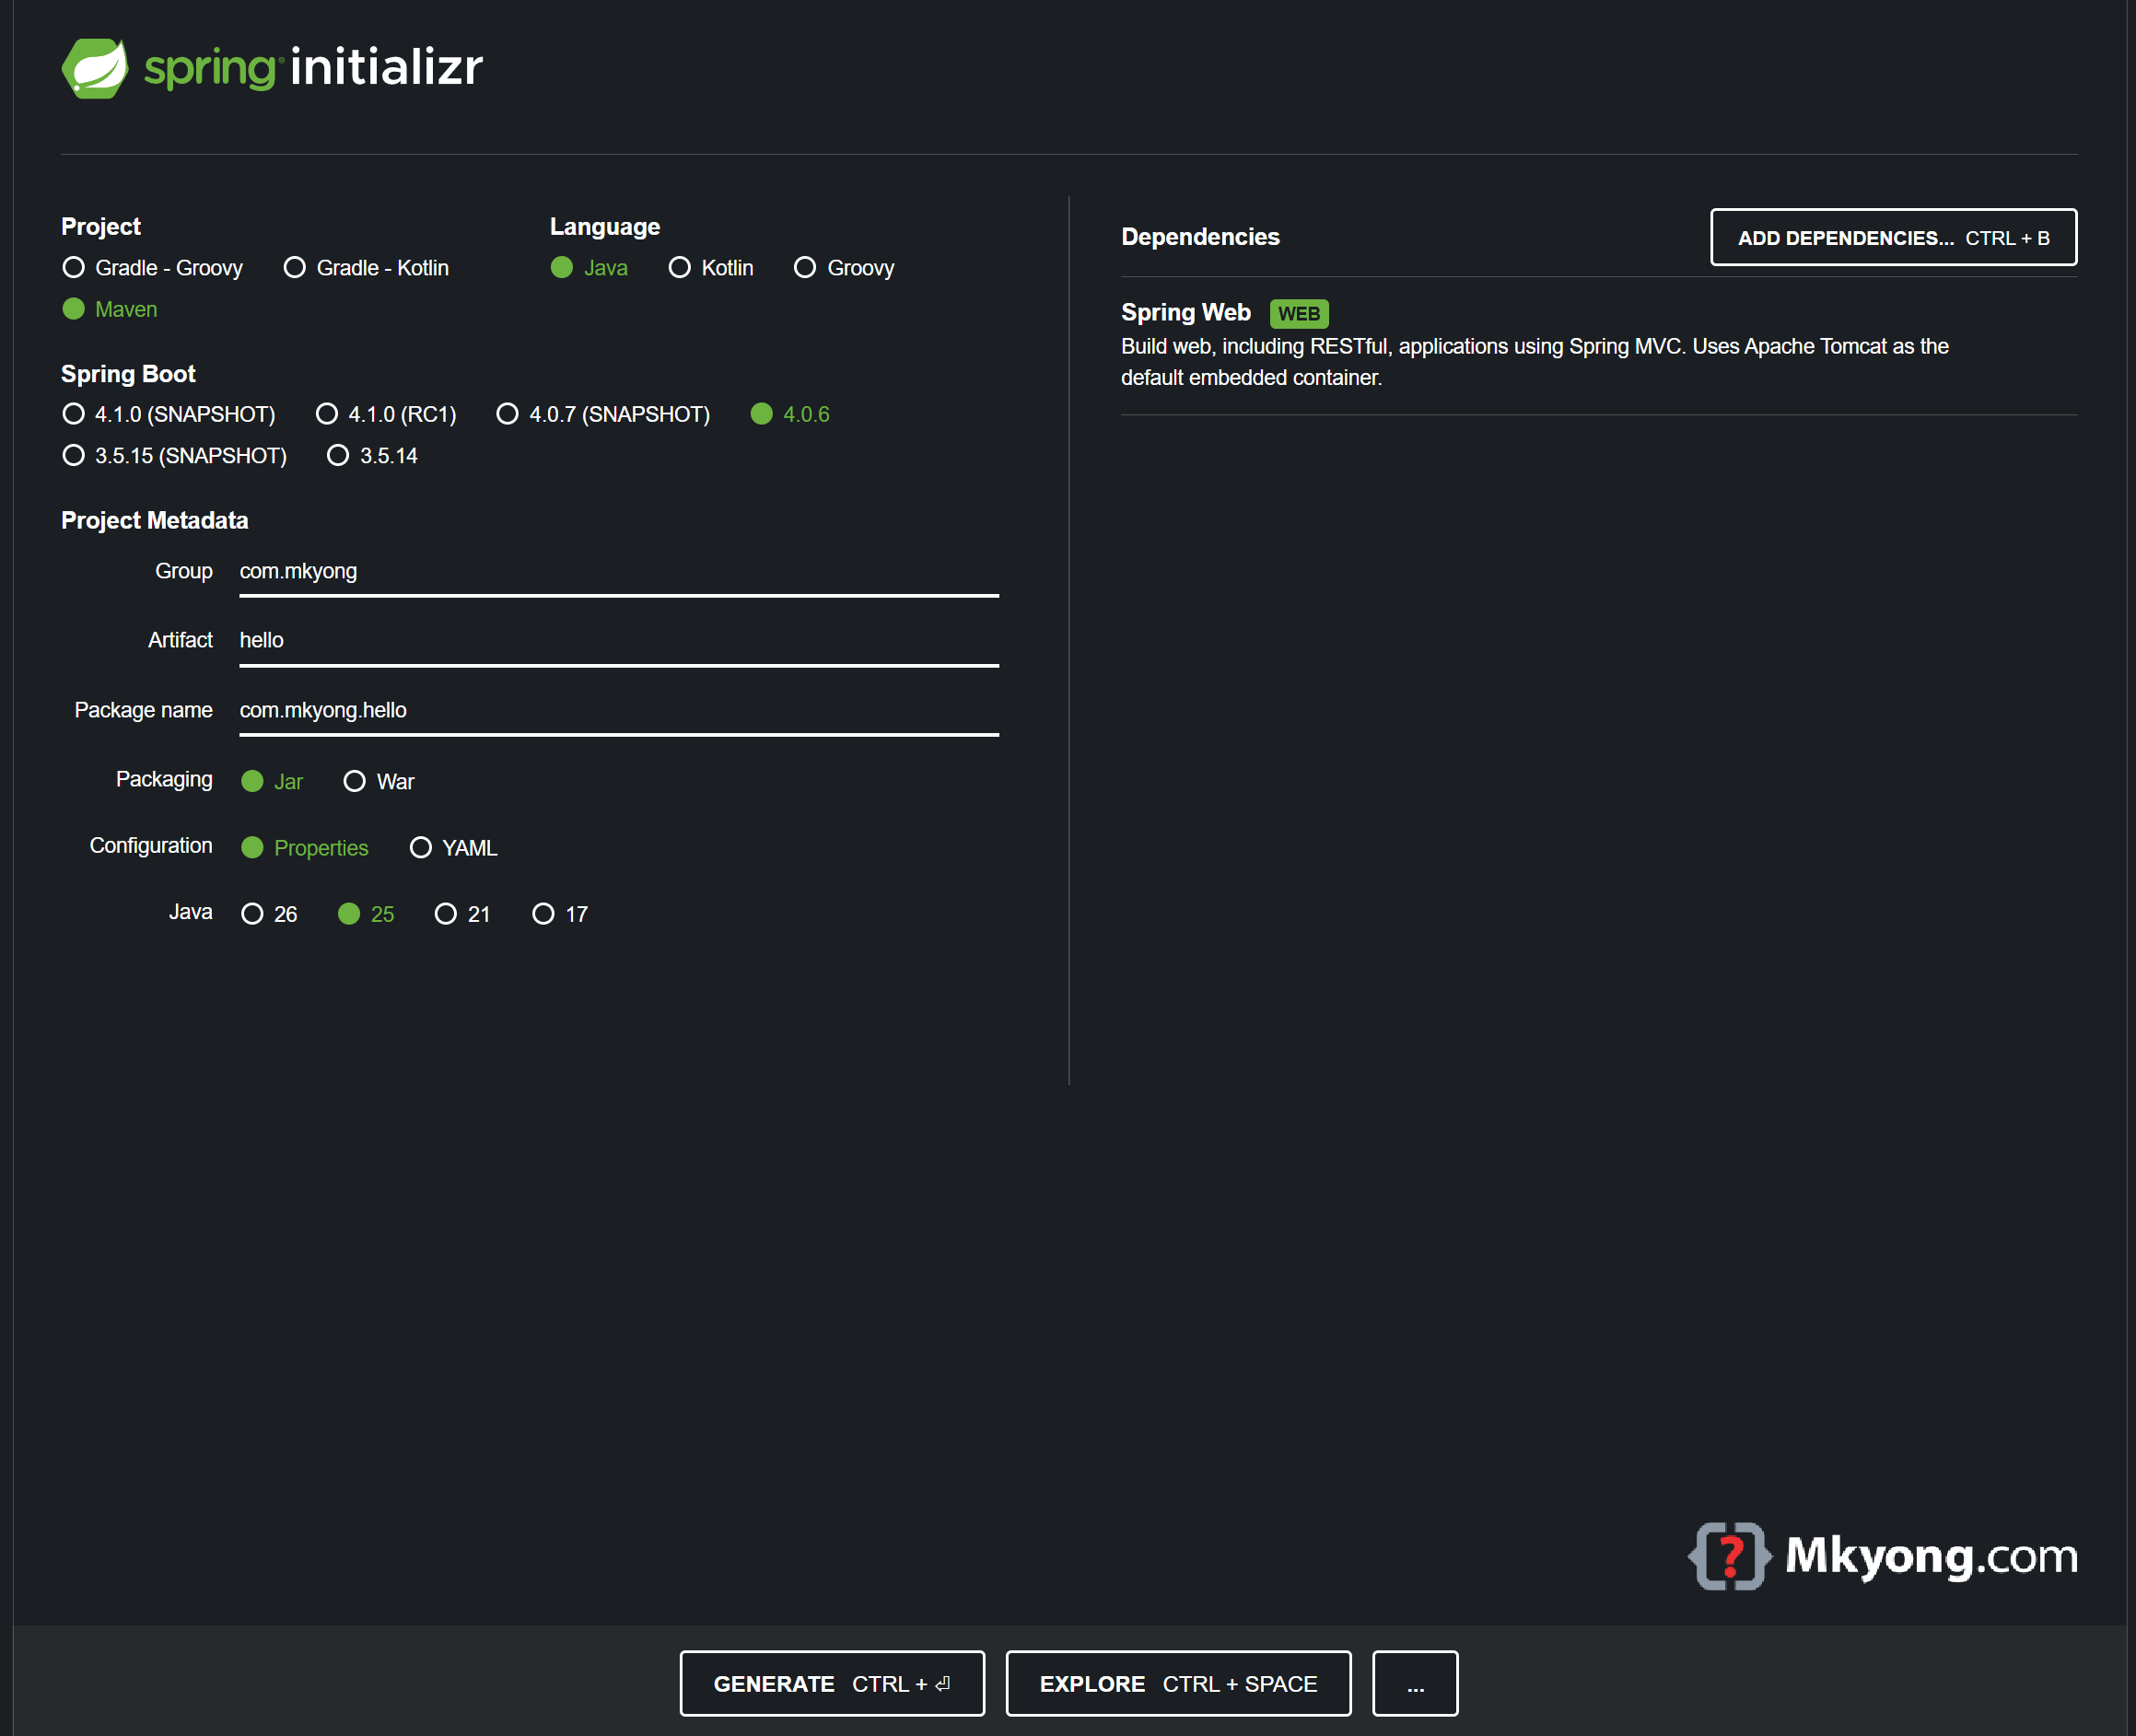Select Java version 17
2136x1736 pixels.
[x=560, y=914]
